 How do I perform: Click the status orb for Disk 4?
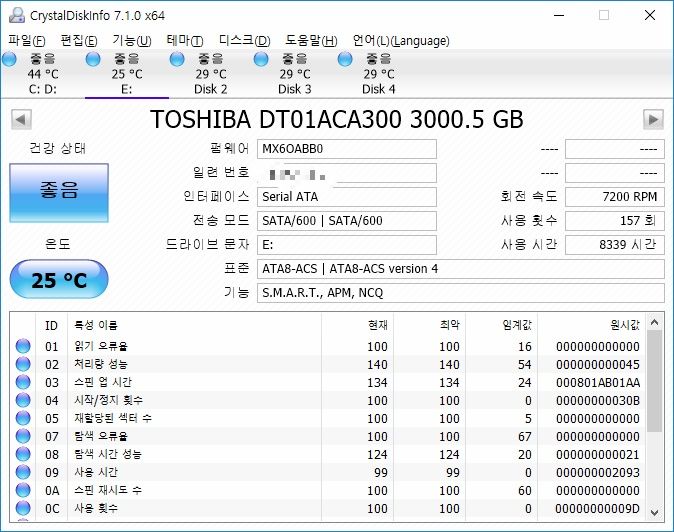coord(345,59)
